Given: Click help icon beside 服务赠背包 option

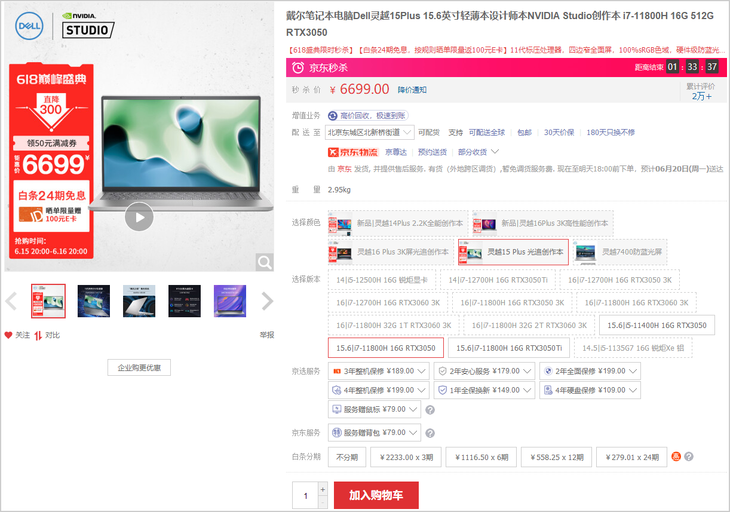Looking at the screenshot, I should click(x=430, y=433).
